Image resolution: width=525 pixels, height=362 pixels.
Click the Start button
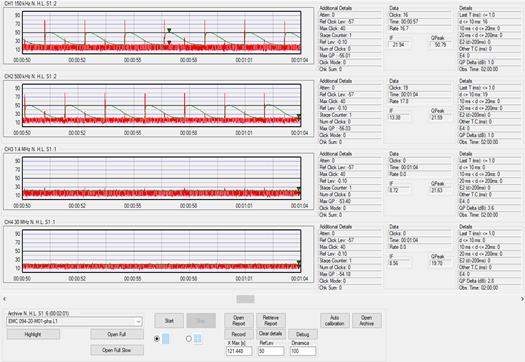(169, 320)
